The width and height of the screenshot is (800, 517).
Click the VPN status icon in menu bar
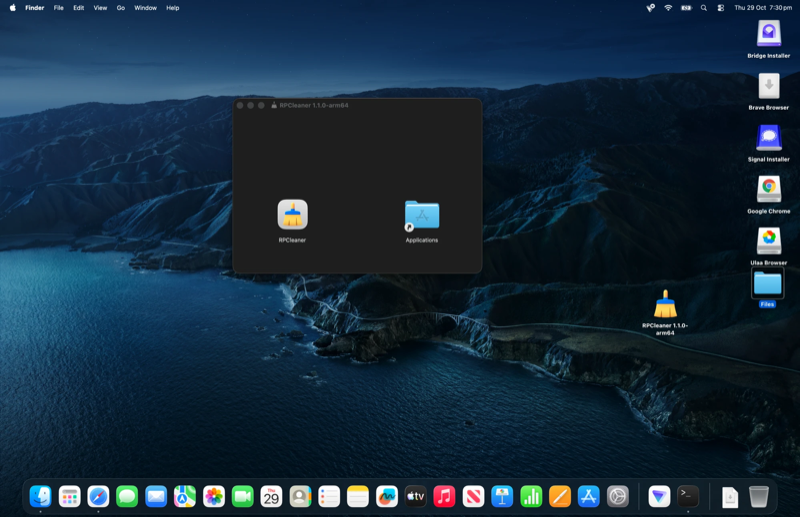click(x=651, y=8)
